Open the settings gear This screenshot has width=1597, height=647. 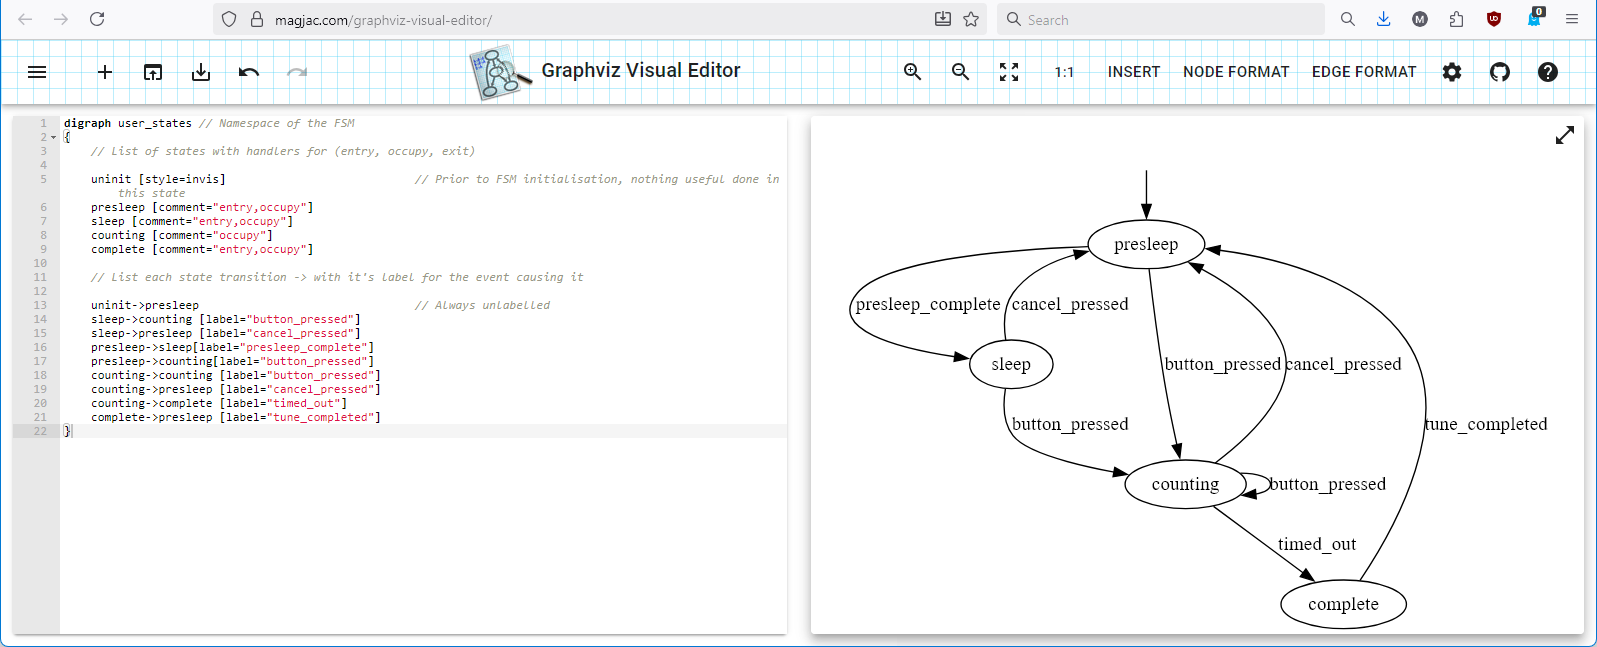[1452, 72]
